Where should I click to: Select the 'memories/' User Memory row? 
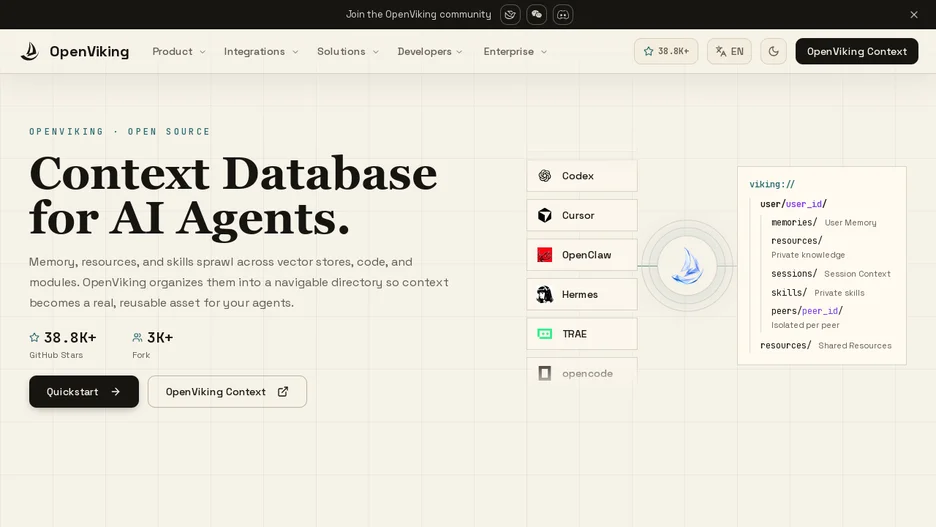[824, 222]
